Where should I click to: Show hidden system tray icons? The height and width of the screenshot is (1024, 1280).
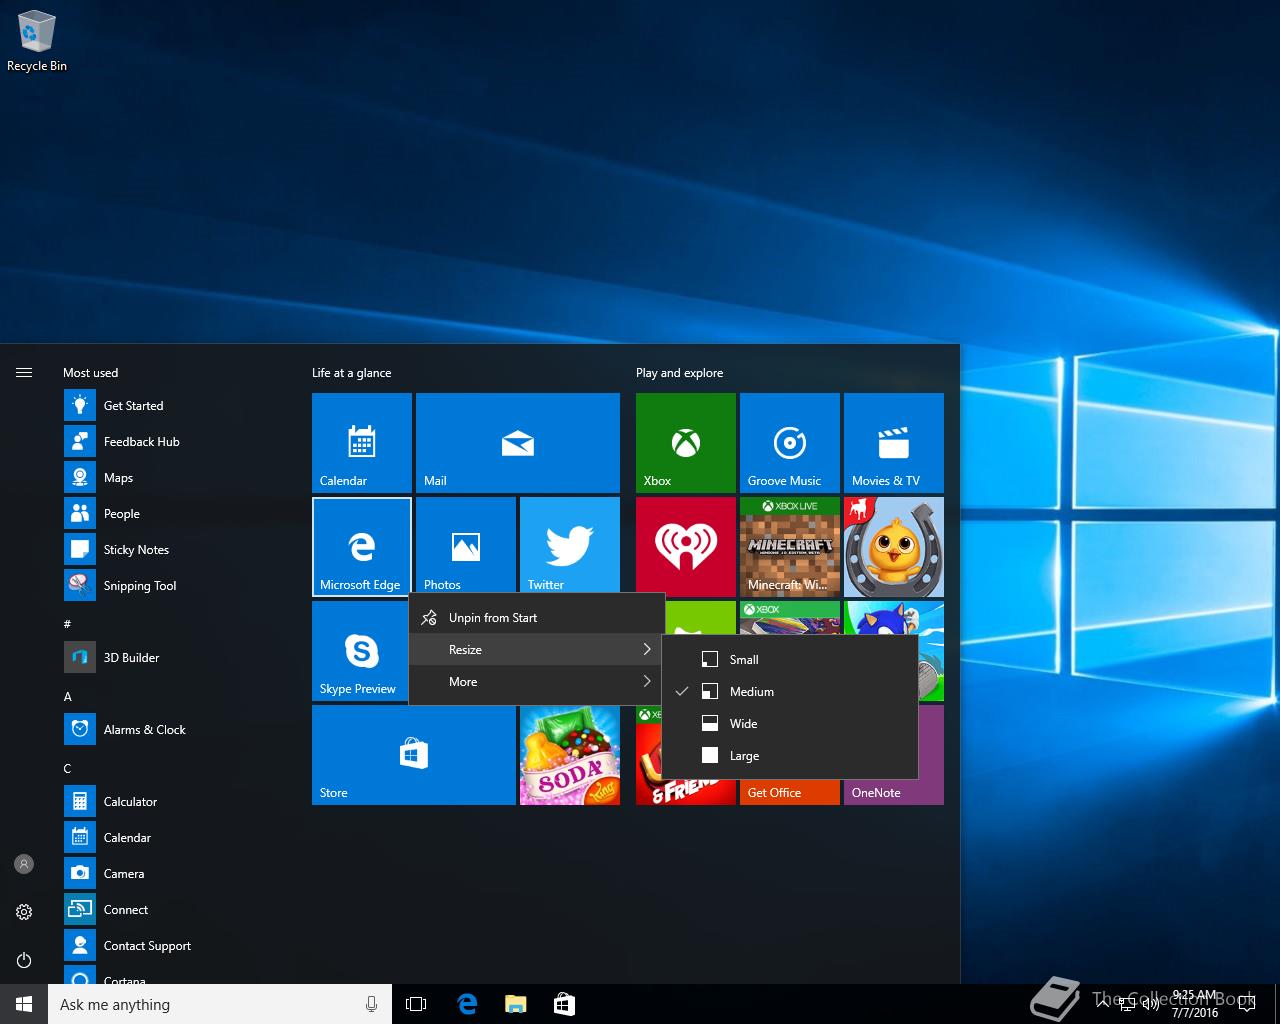(1103, 1004)
